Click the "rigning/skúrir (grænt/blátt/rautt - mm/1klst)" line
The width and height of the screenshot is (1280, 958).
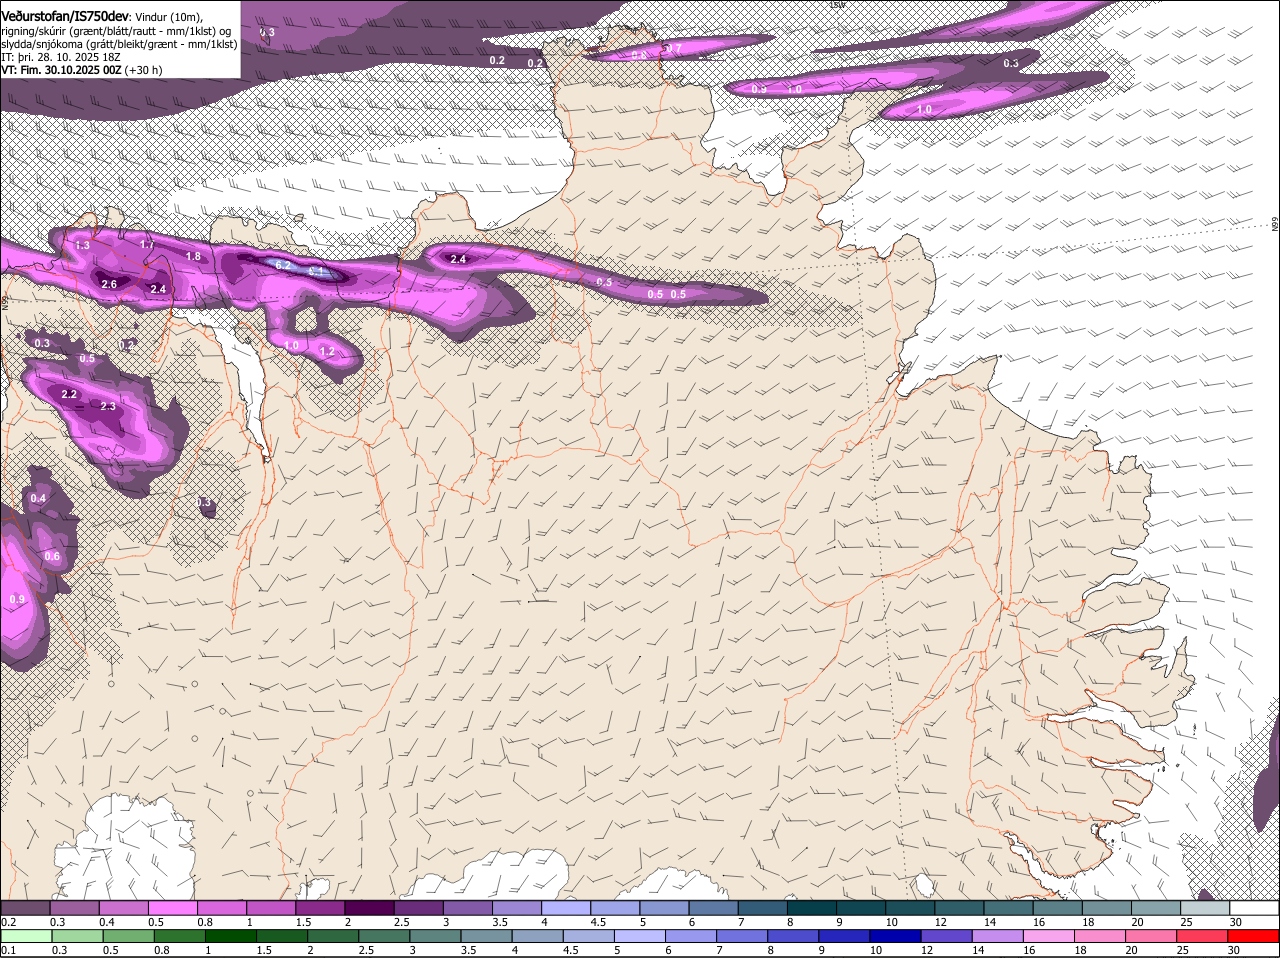[x=110, y=31]
